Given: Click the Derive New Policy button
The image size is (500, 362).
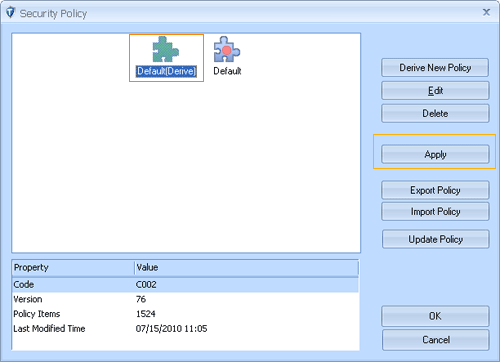Looking at the screenshot, I should tap(435, 68).
